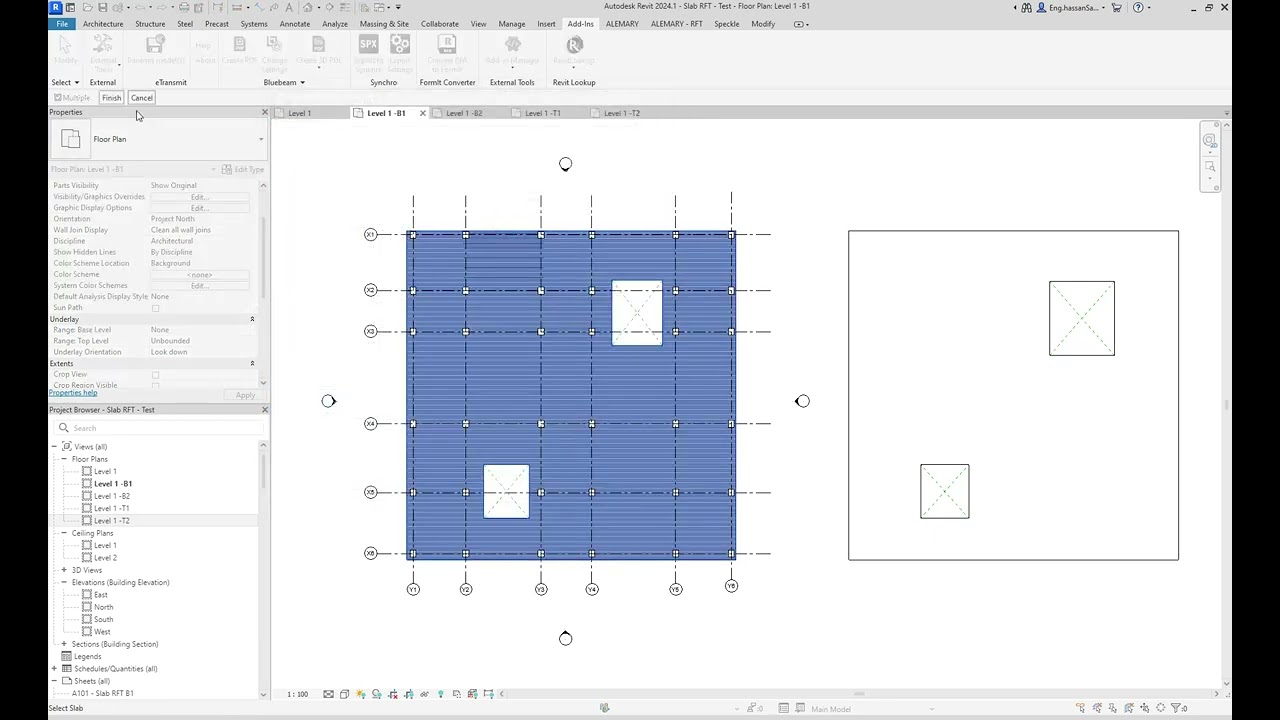This screenshot has width=1280, height=720.
Task: Click the Default 3D View house icon
Action: click(x=307, y=7)
